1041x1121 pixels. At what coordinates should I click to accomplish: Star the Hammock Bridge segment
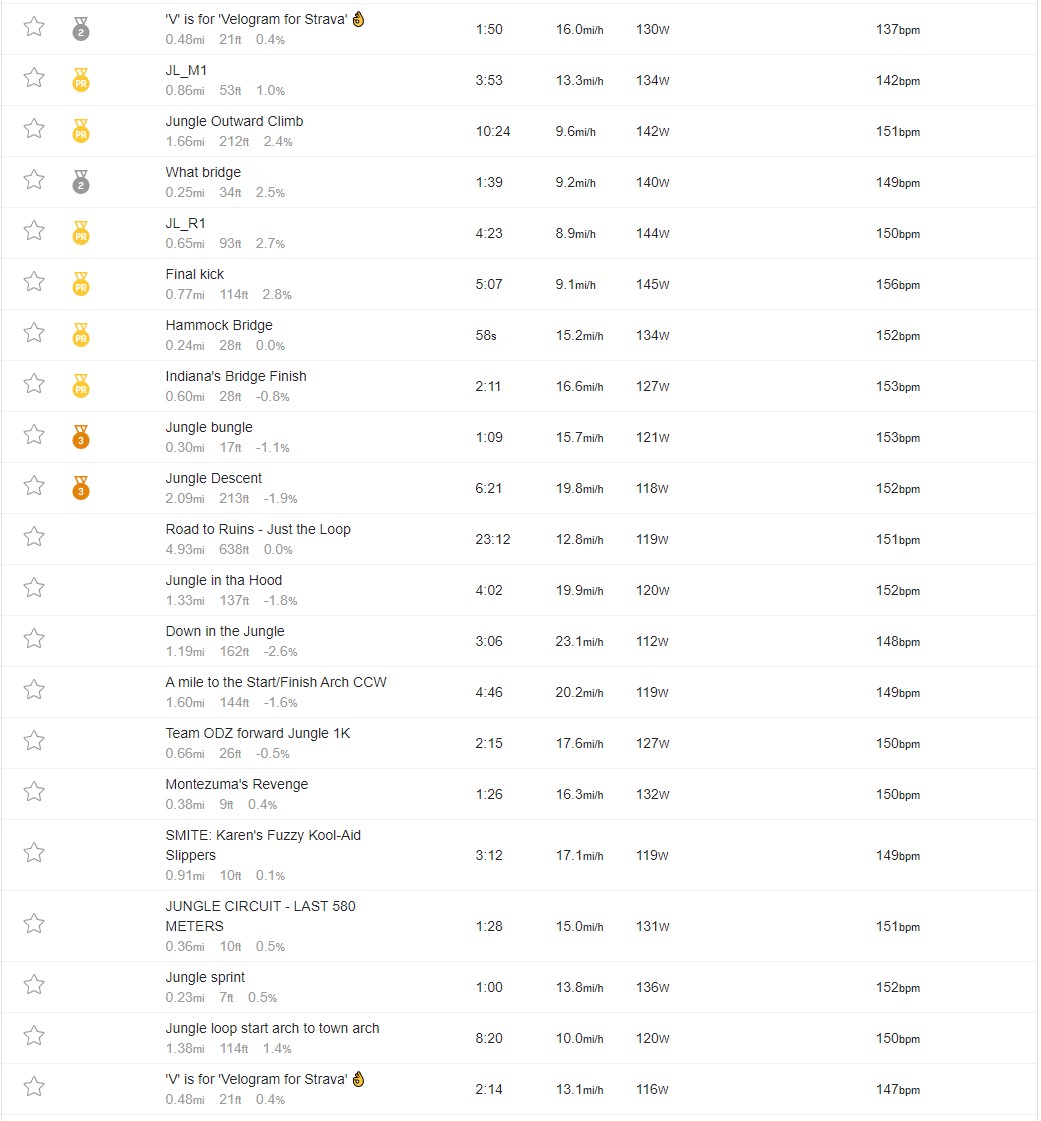[34, 332]
